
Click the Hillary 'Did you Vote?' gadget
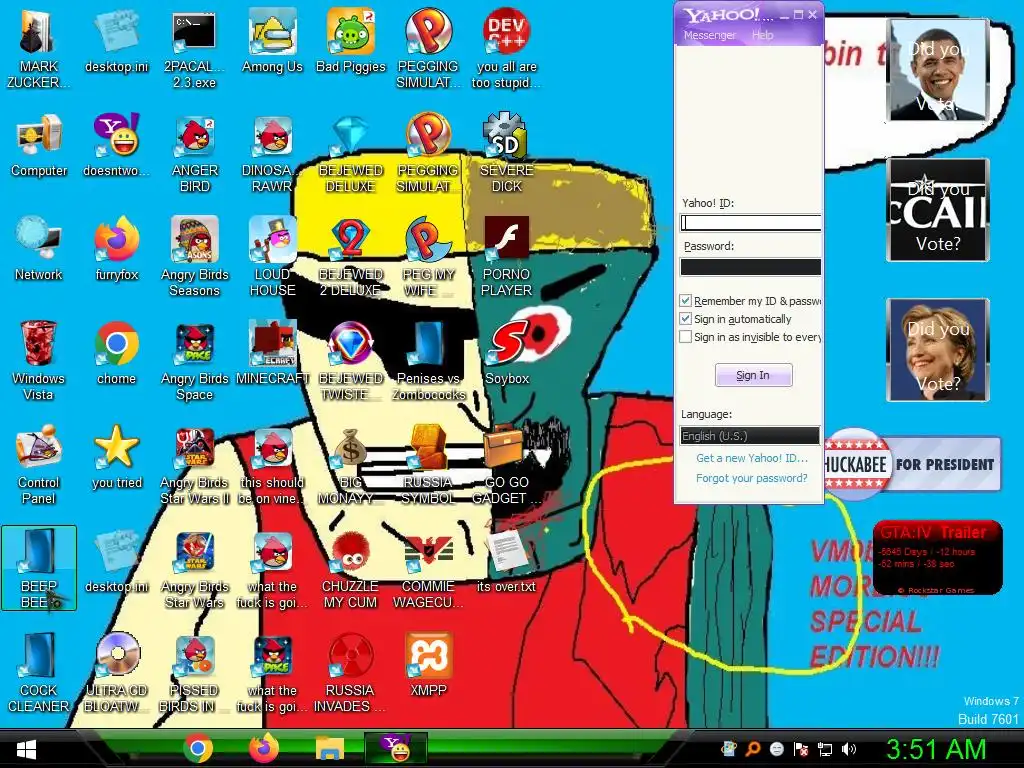coord(938,349)
